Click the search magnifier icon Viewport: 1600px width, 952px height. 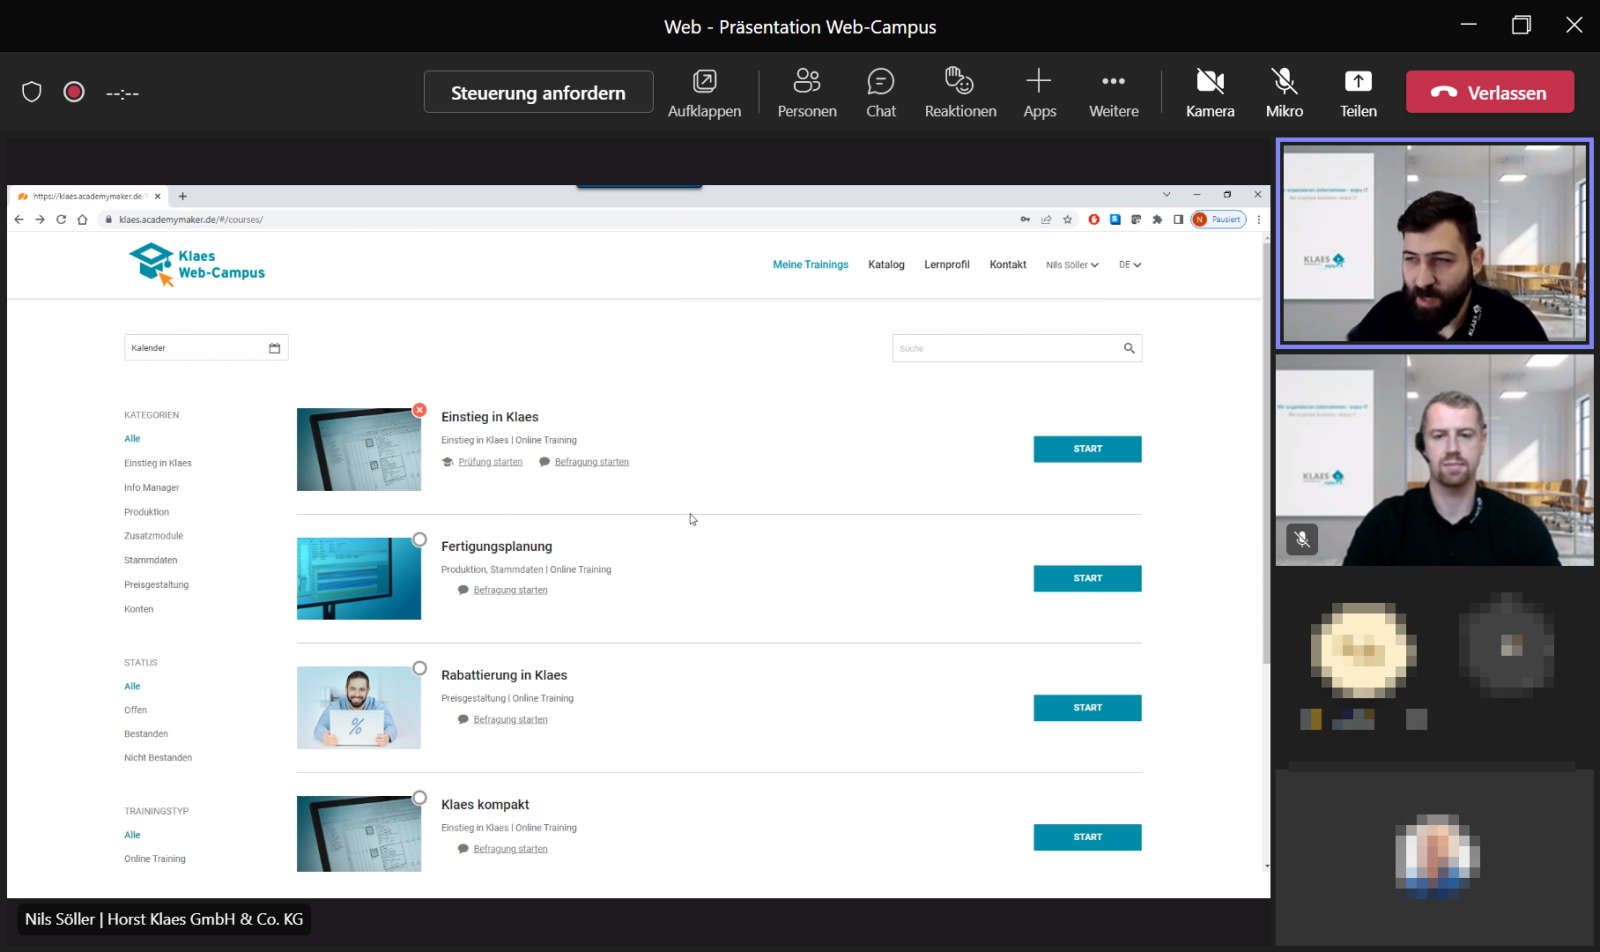[x=1129, y=348]
